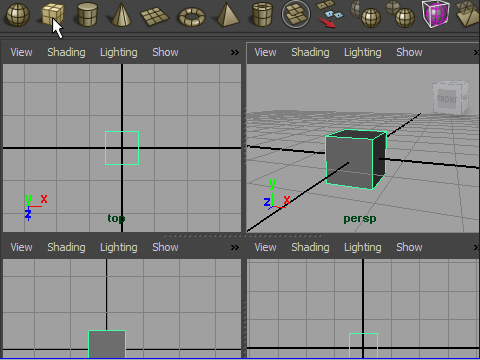480x360 pixels.
Task: Open View menu in the bottom-left viewport
Action: tap(21, 247)
